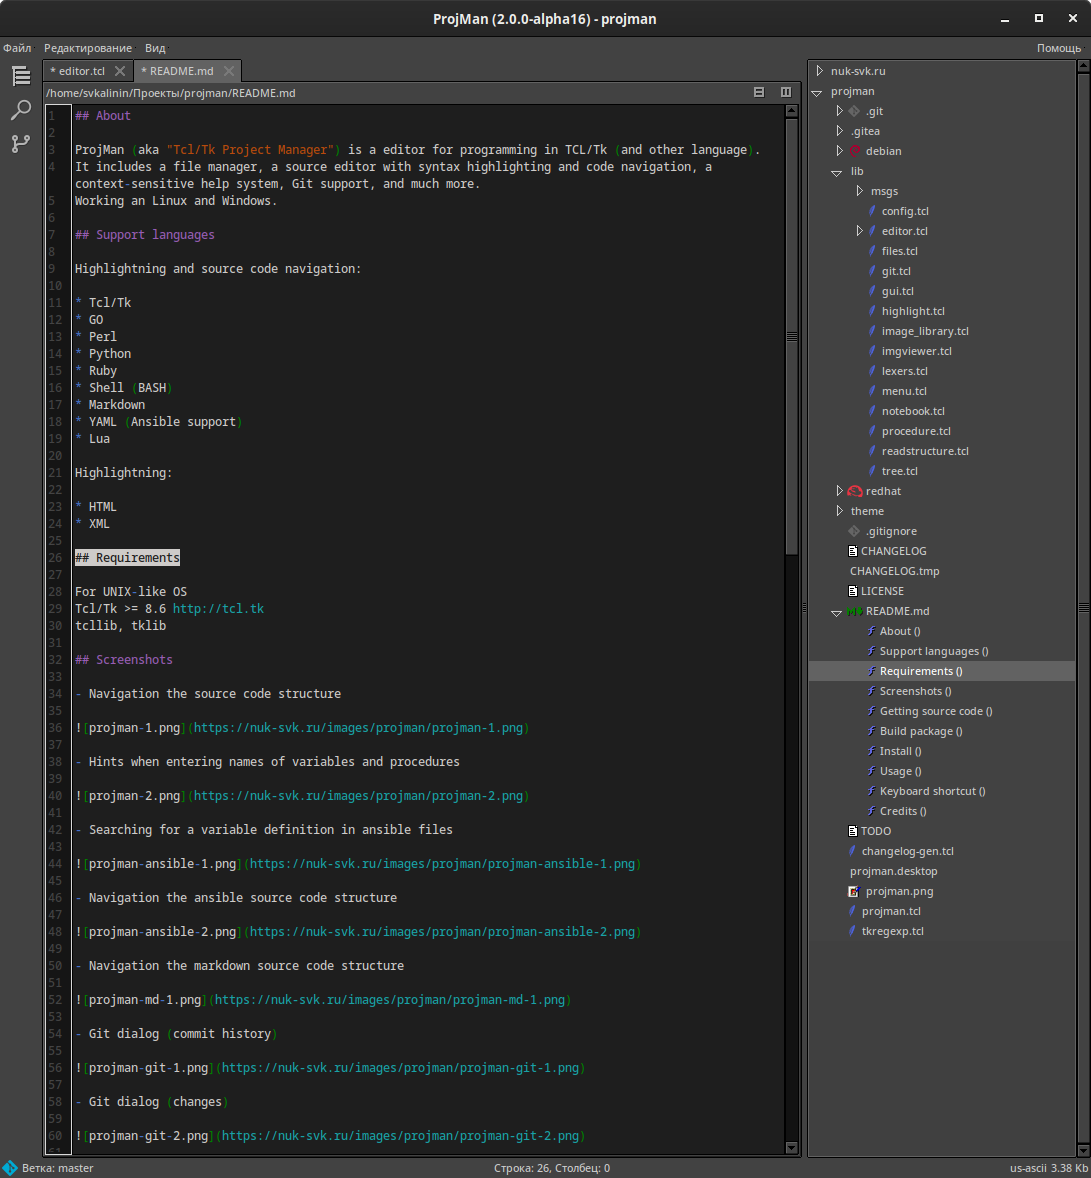Expand the .gitea folder
This screenshot has height=1178, width=1091.
[839, 131]
